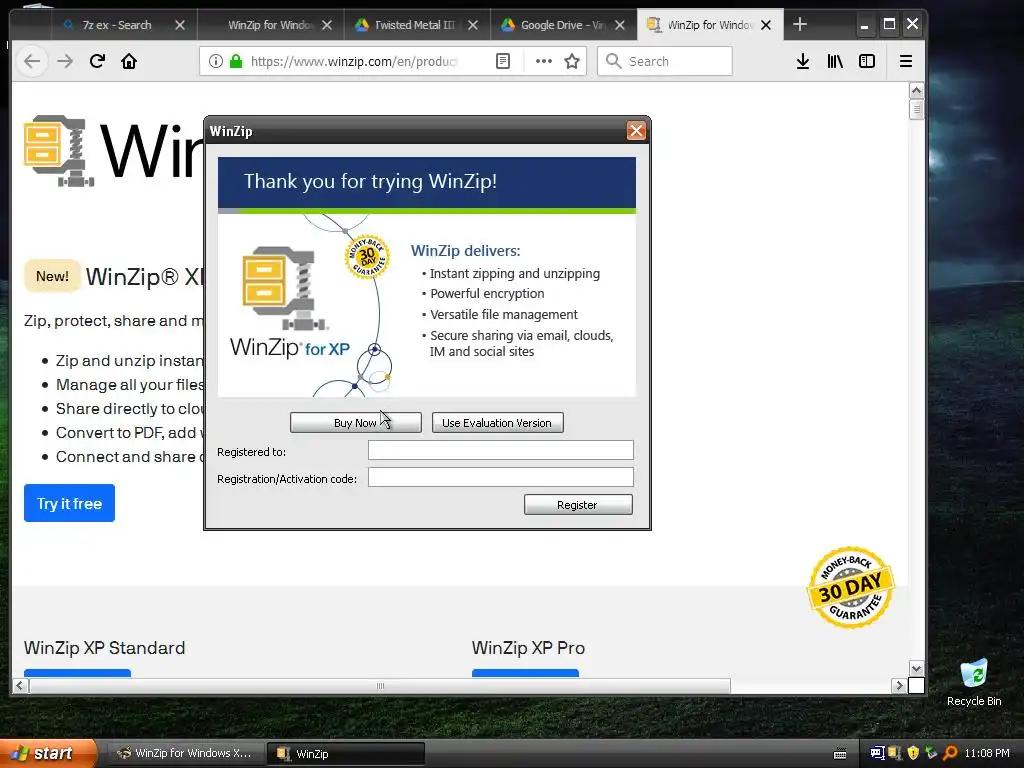Go back using the browser back arrow

pos(32,61)
